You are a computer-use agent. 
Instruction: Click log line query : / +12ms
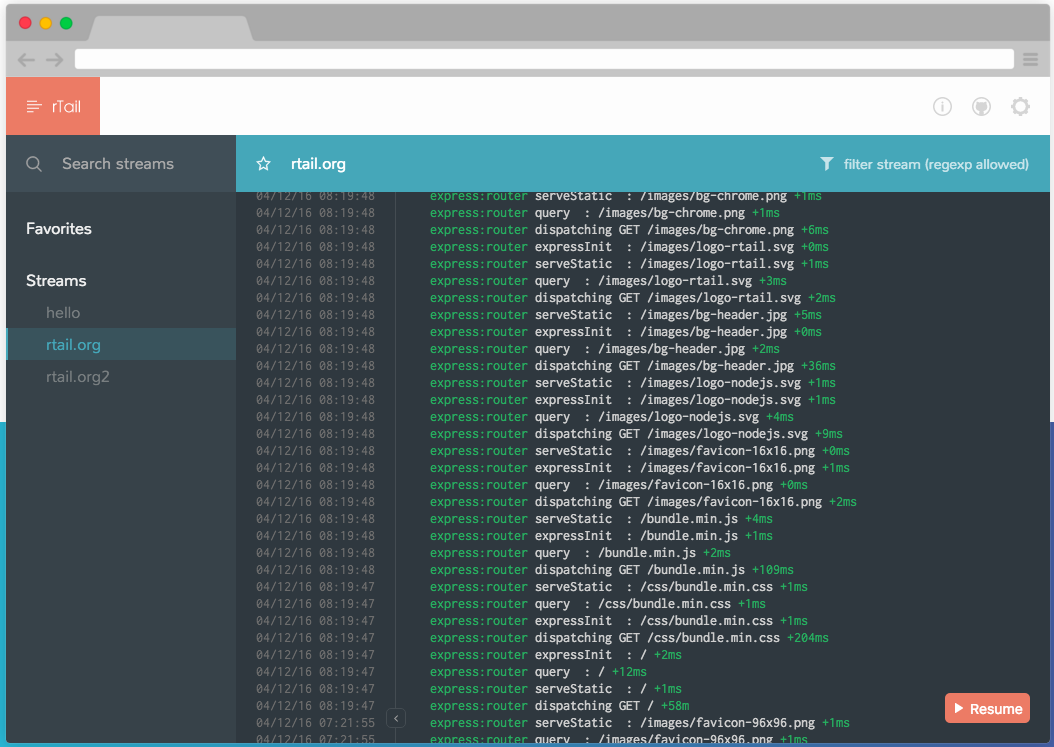[x=538, y=672]
